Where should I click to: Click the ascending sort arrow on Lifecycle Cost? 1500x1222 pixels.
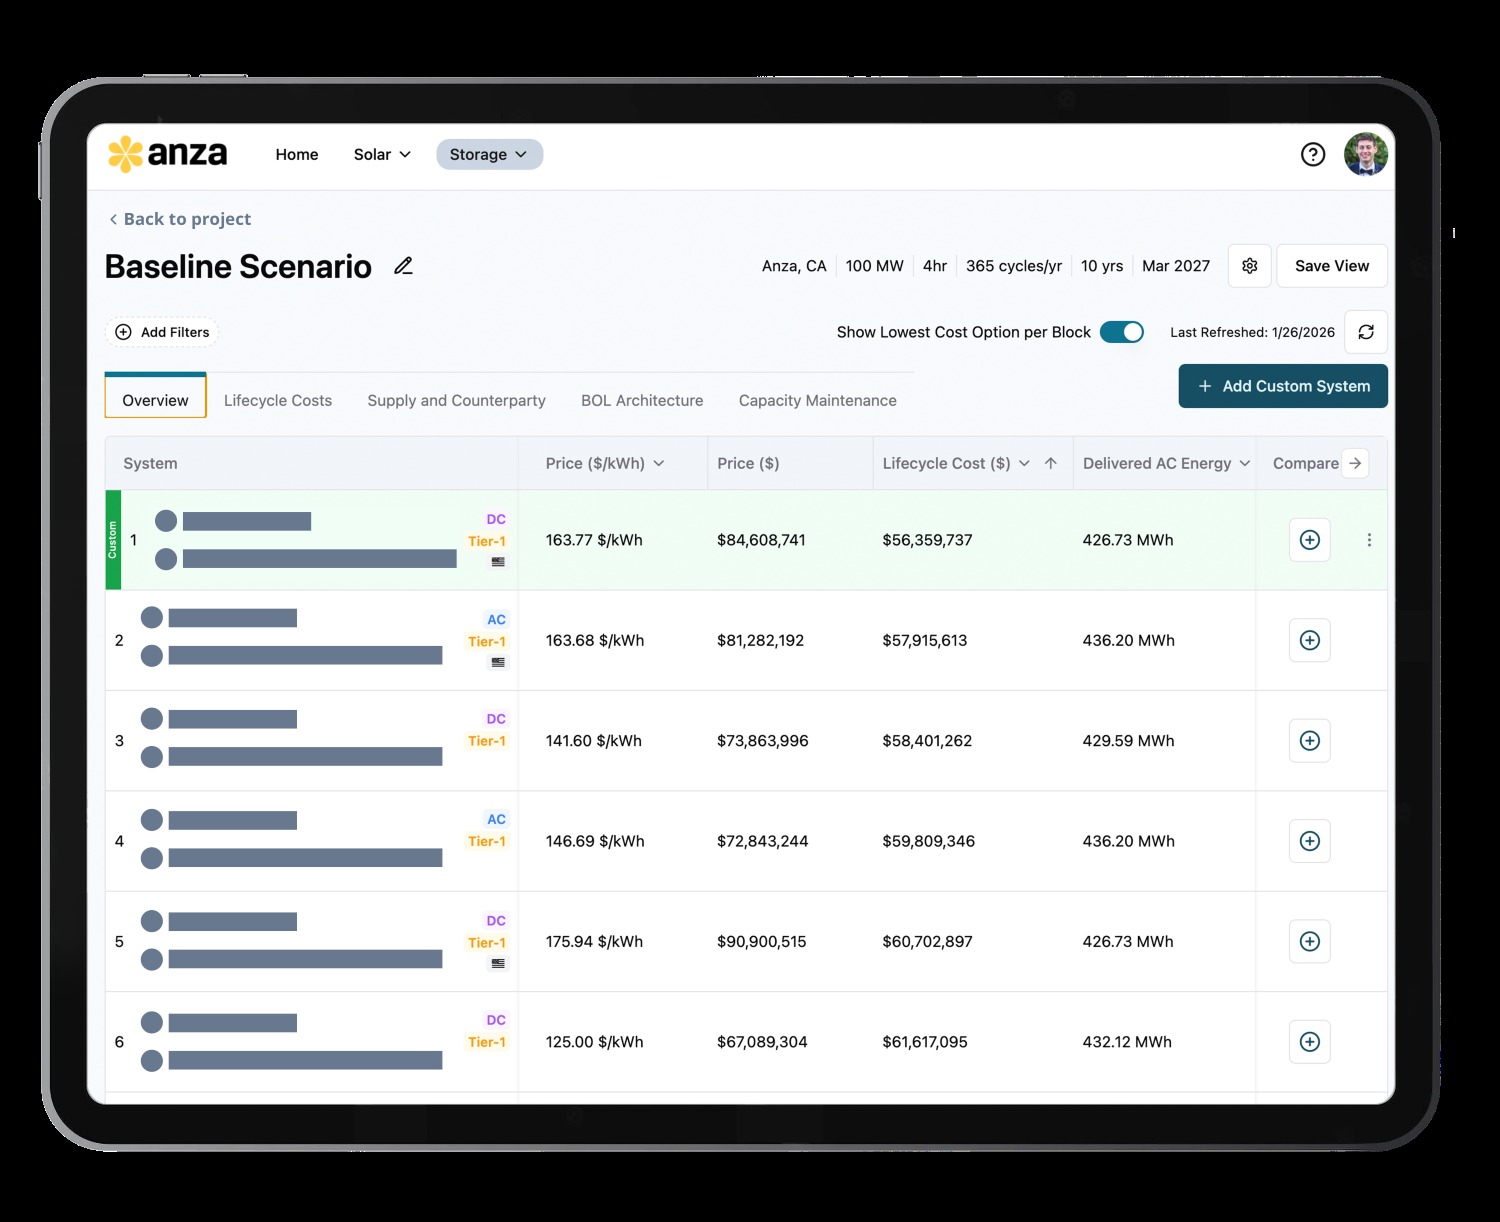click(1049, 463)
